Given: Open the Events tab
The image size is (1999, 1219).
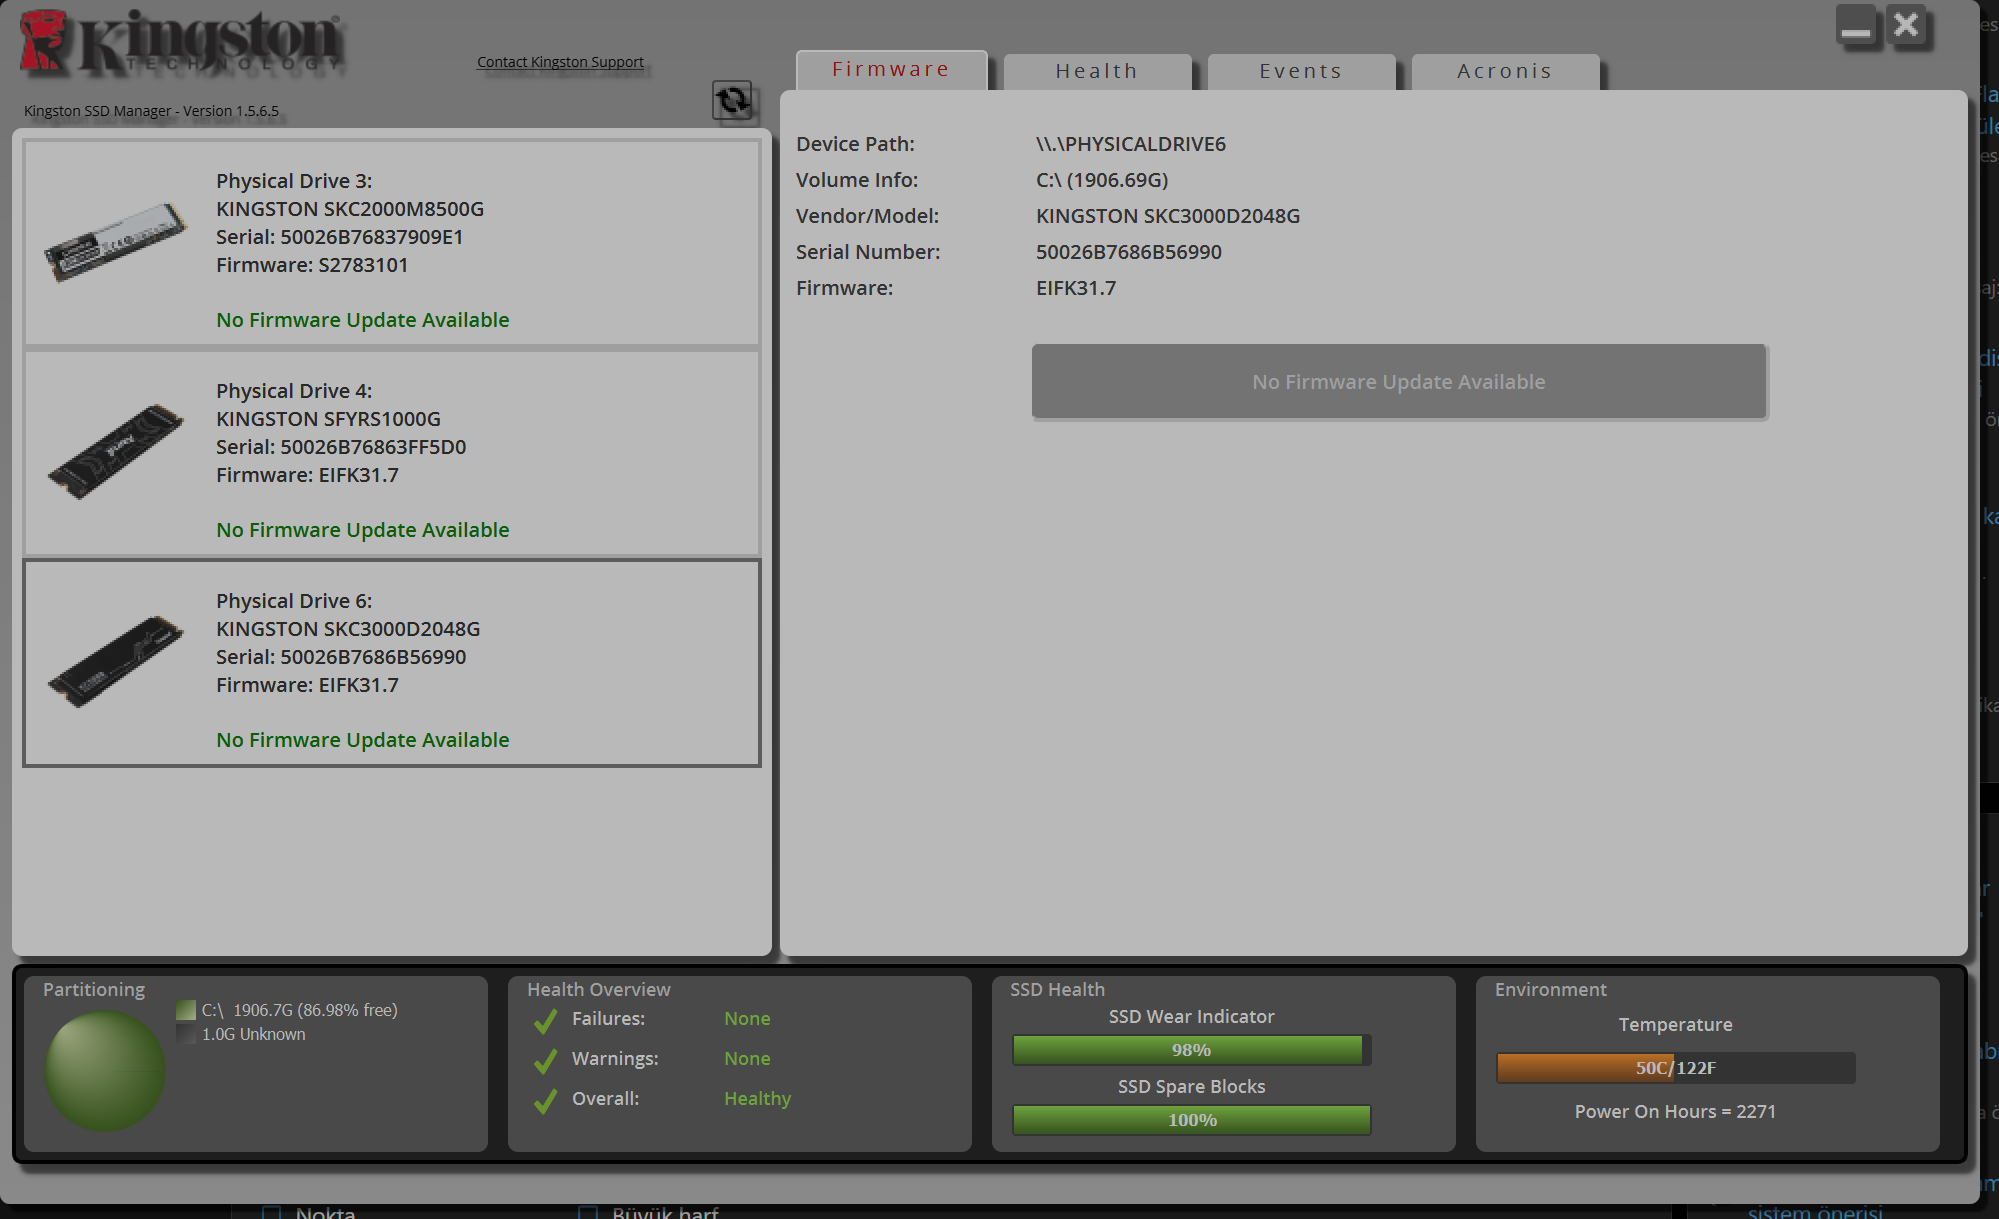Looking at the screenshot, I should coord(1301,71).
